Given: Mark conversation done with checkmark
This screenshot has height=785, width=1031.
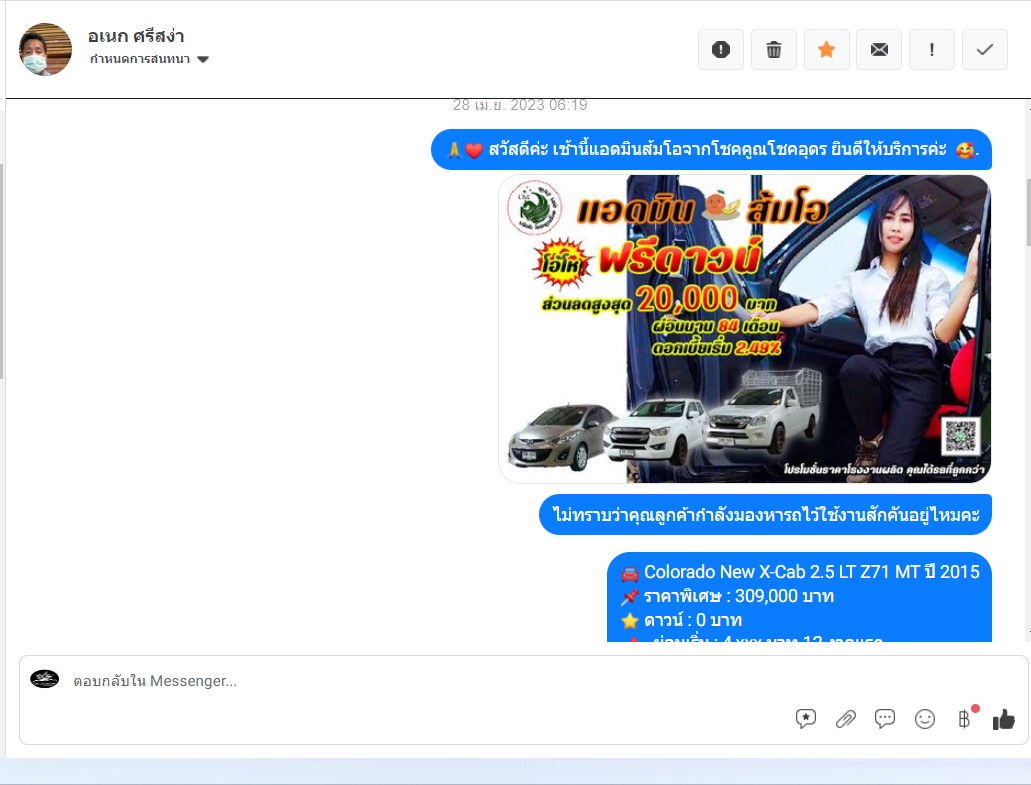Looking at the screenshot, I should [x=984, y=49].
